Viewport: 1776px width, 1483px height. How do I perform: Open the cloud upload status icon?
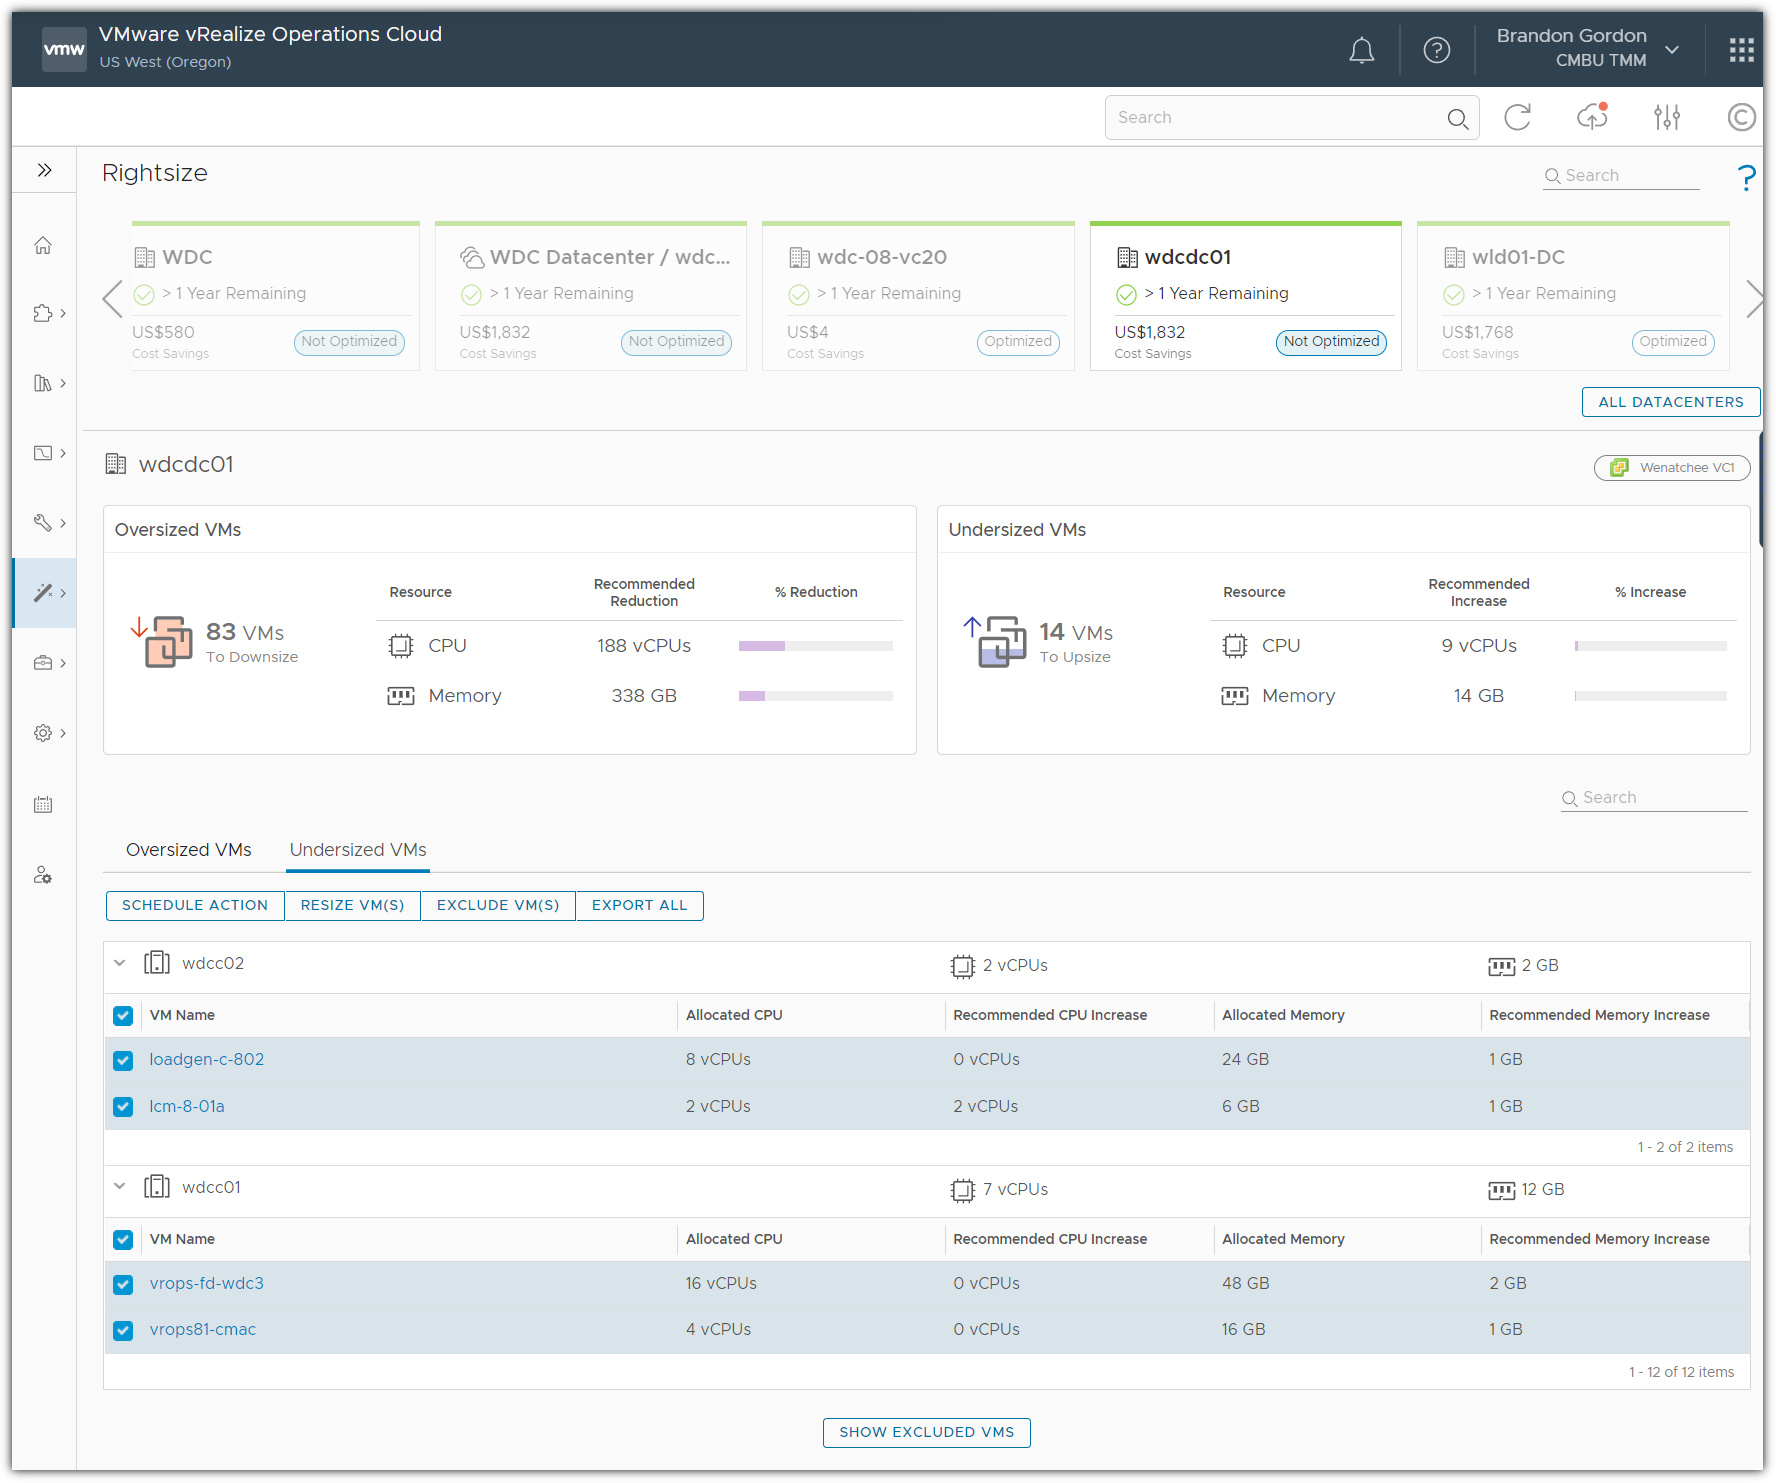(1592, 118)
